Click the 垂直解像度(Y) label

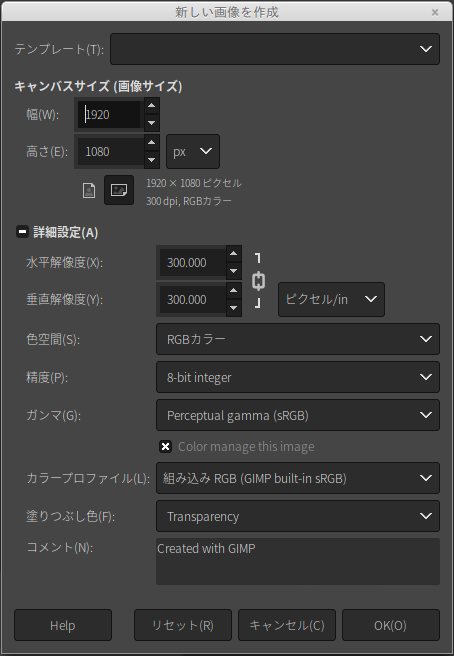click(x=64, y=300)
